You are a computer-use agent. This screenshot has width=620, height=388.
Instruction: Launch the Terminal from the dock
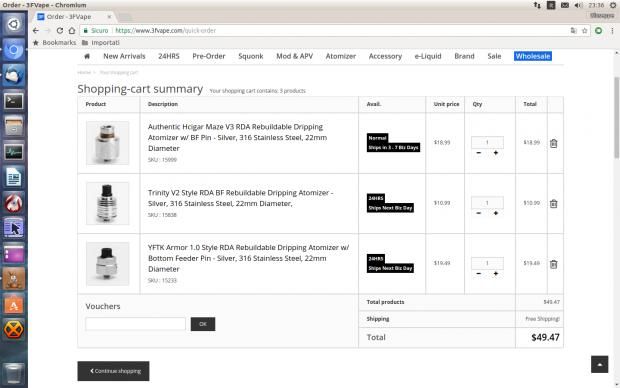(14, 101)
